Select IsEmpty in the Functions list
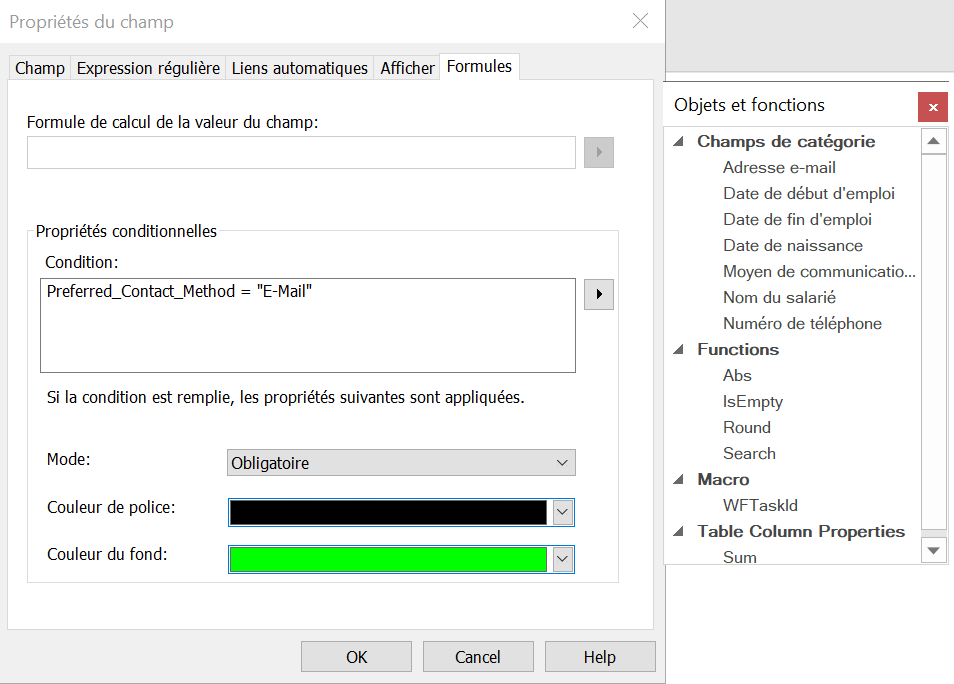Image resolution: width=954 pixels, height=684 pixels. (x=752, y=402)
